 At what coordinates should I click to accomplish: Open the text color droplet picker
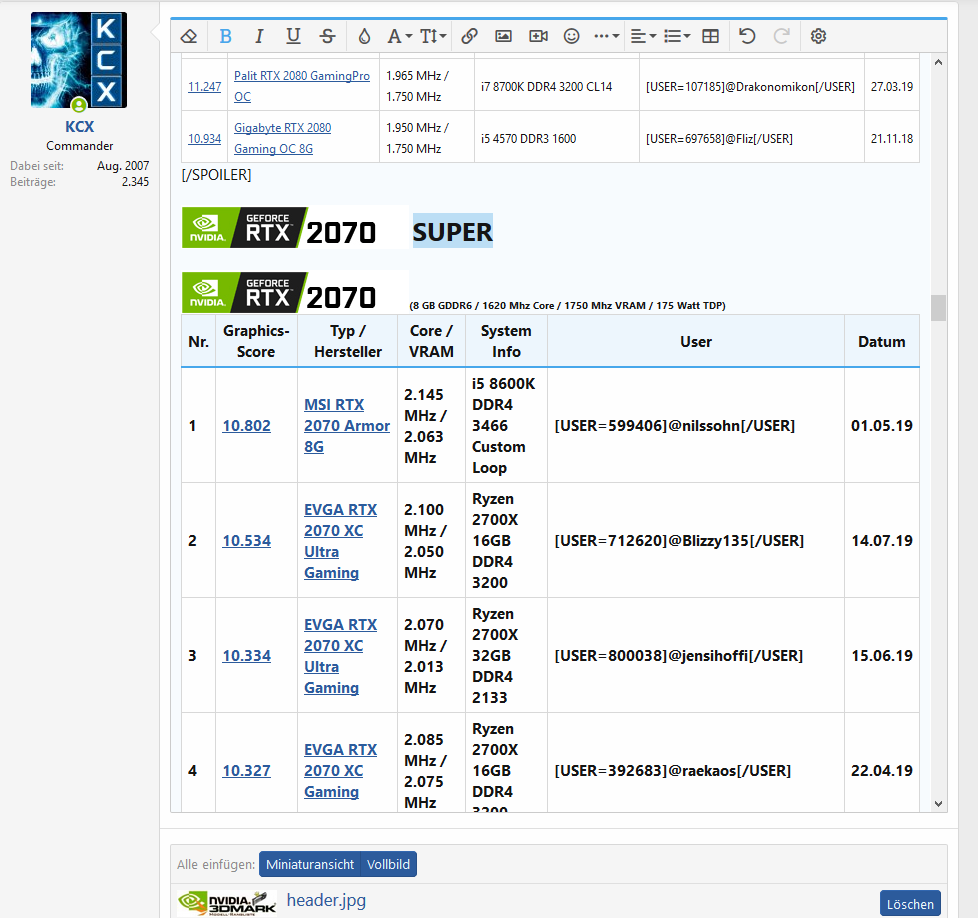tap(364, 36)
